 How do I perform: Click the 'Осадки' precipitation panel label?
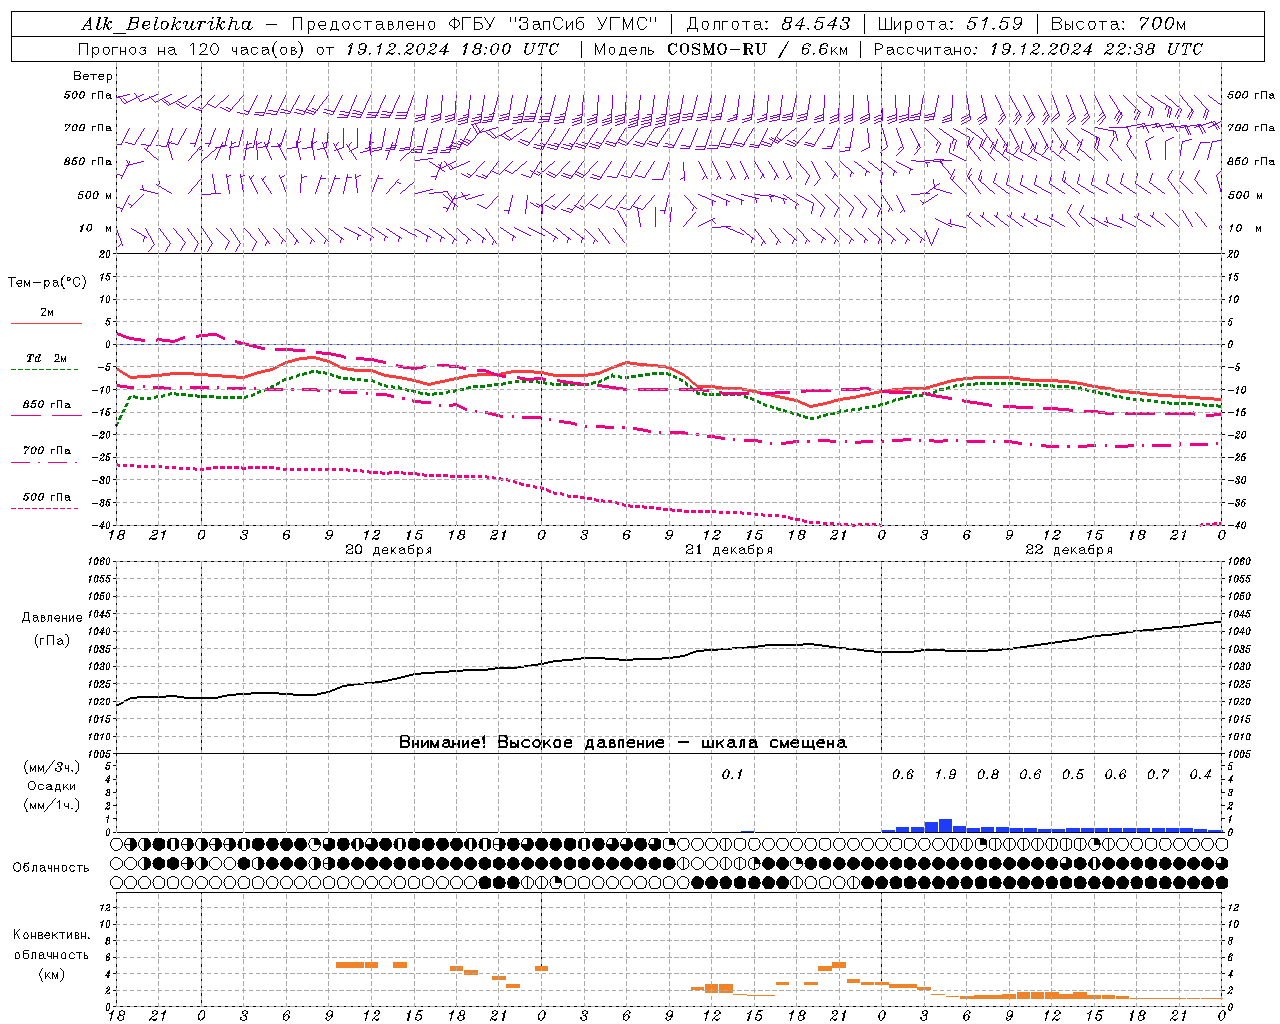coord(52,786)
